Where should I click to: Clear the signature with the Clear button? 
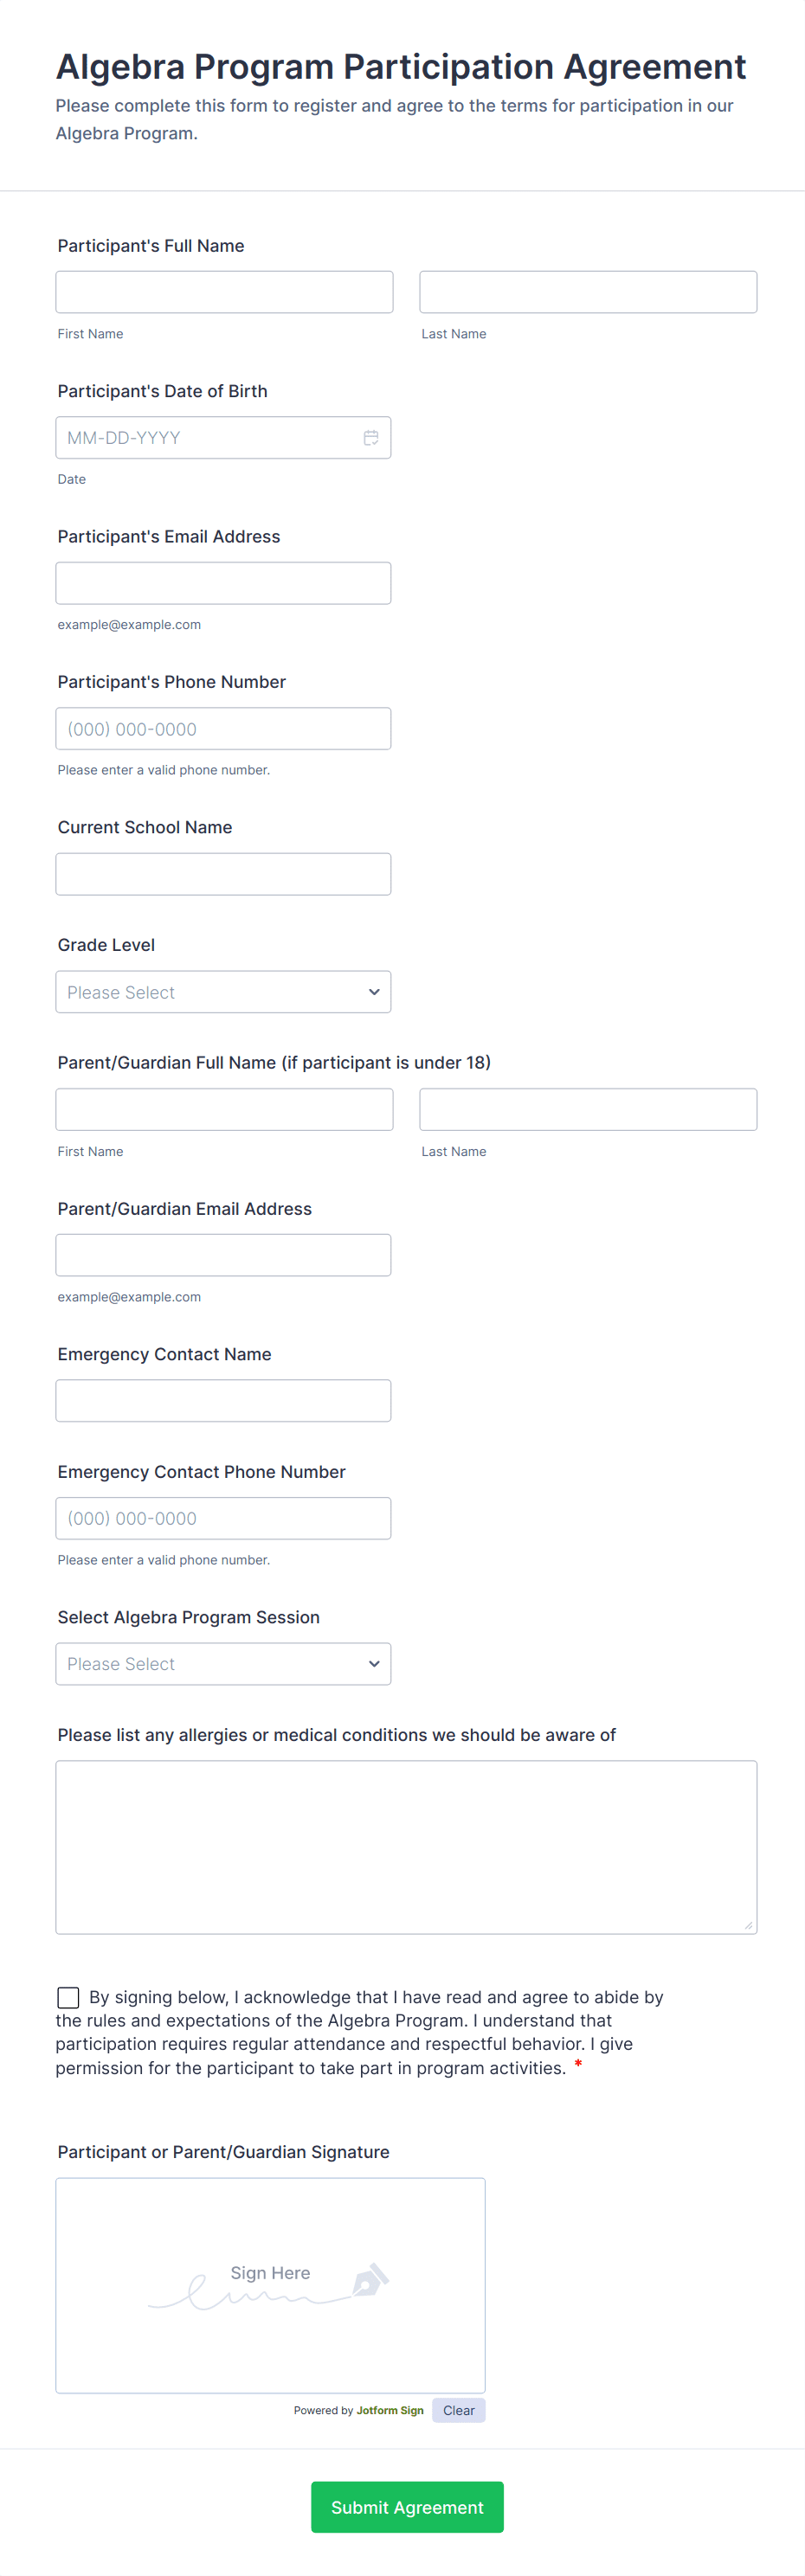coord(458,2410)
